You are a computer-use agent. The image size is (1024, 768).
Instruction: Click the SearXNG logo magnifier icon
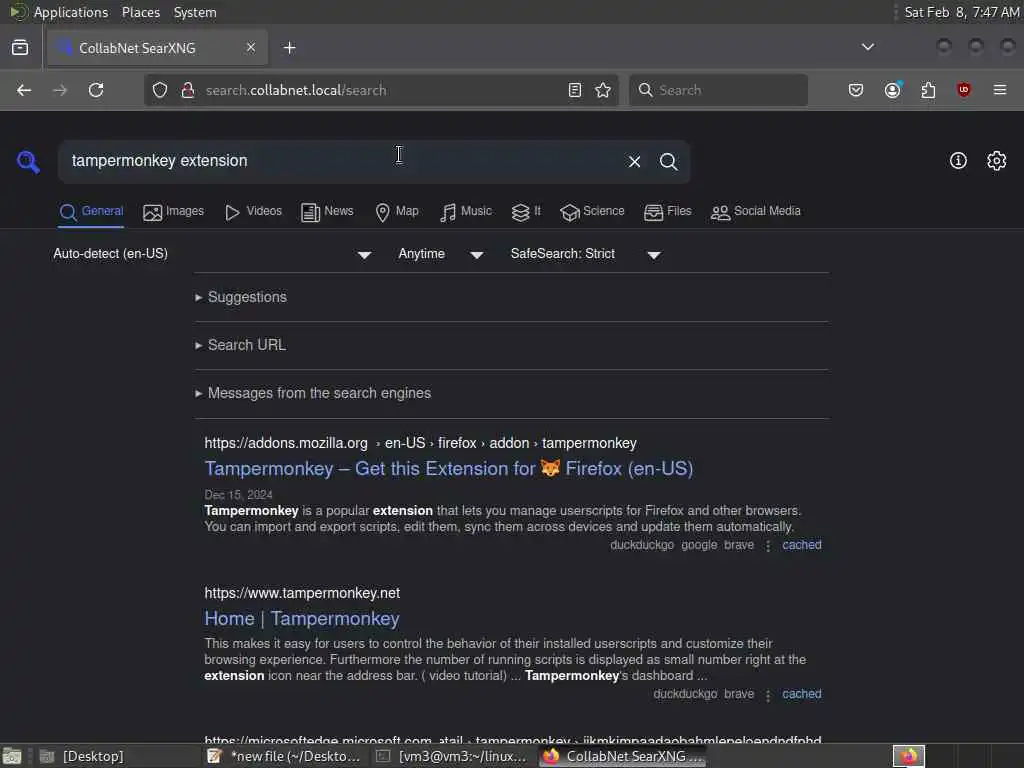point(28,161)
